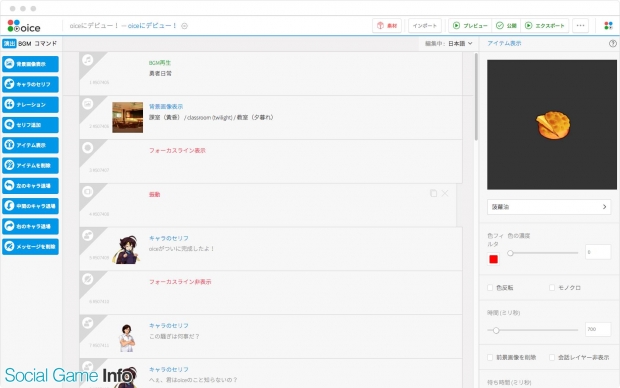Add a 背景画像表示 background command
The width and height of the screenshot is (620, 388).
point(30,64)
